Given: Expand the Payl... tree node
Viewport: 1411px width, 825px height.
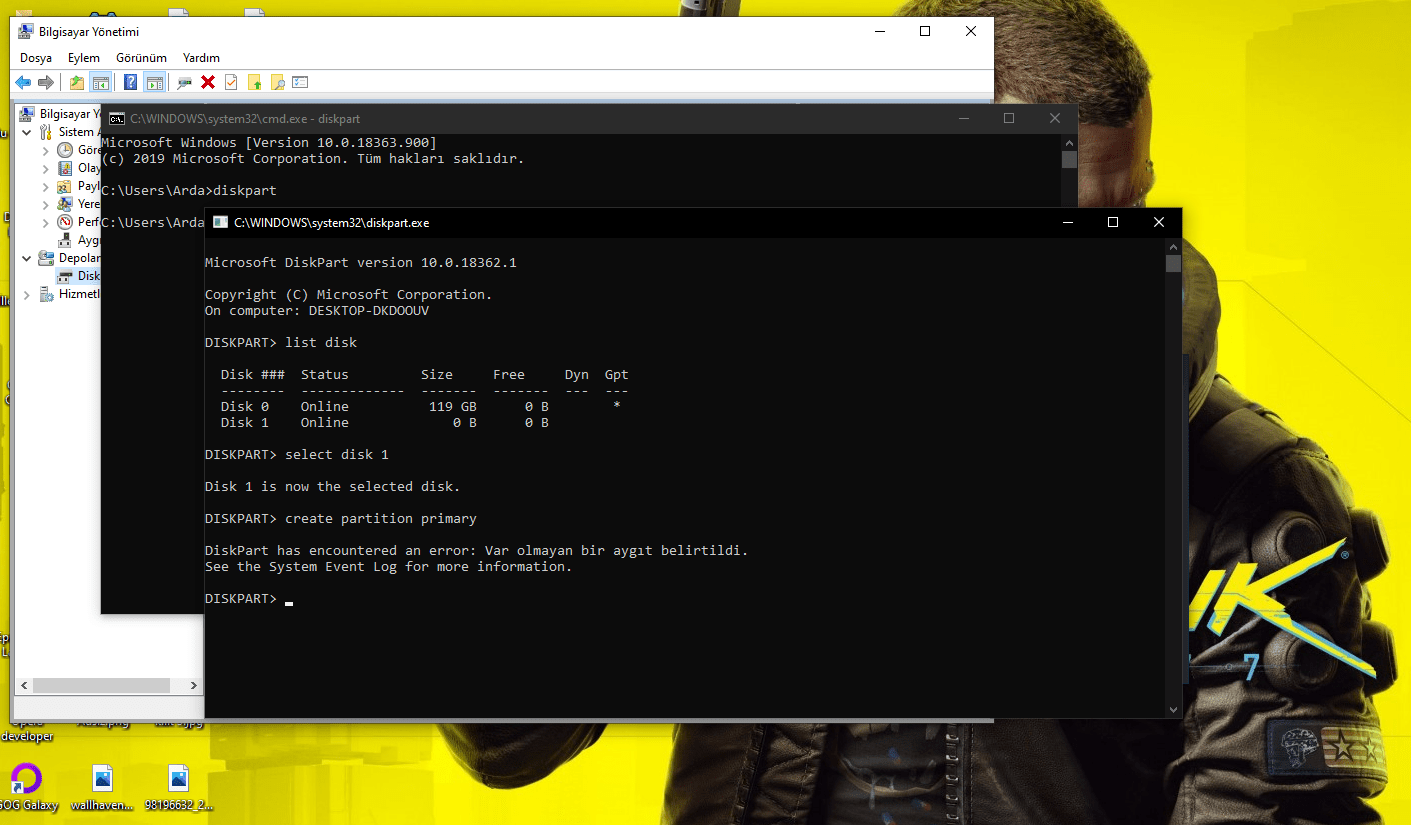Looking at the screenshot, I should point(45,186).
